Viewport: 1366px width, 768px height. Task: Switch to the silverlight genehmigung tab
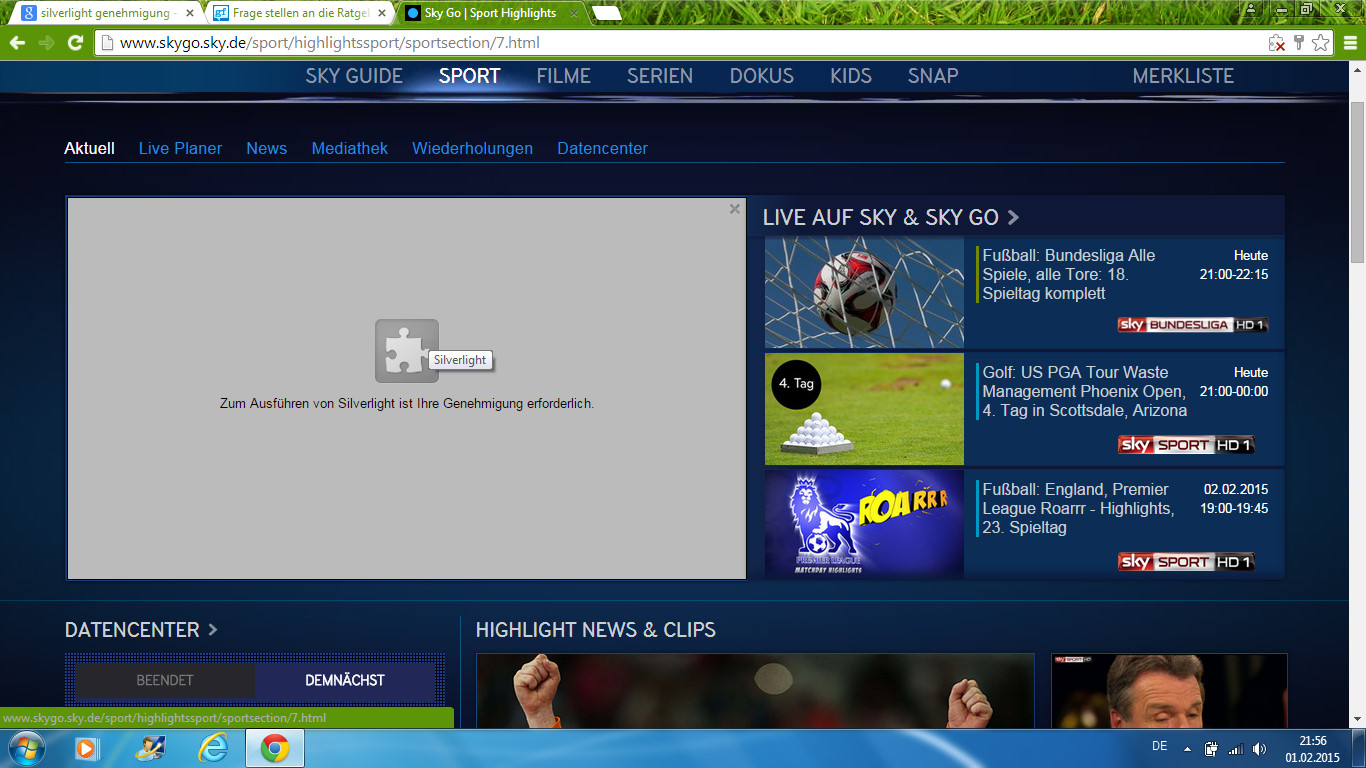tap(104, 13)
